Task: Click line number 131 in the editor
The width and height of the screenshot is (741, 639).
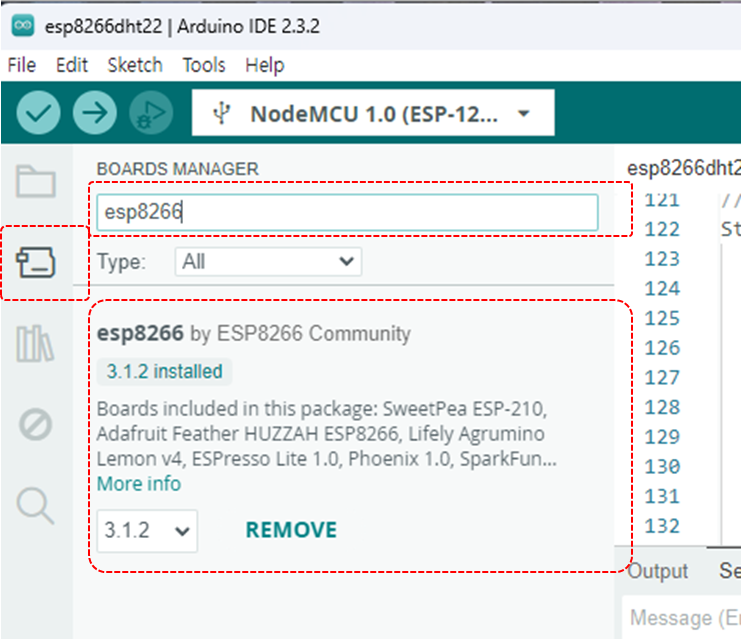Action: pos(662,497)
